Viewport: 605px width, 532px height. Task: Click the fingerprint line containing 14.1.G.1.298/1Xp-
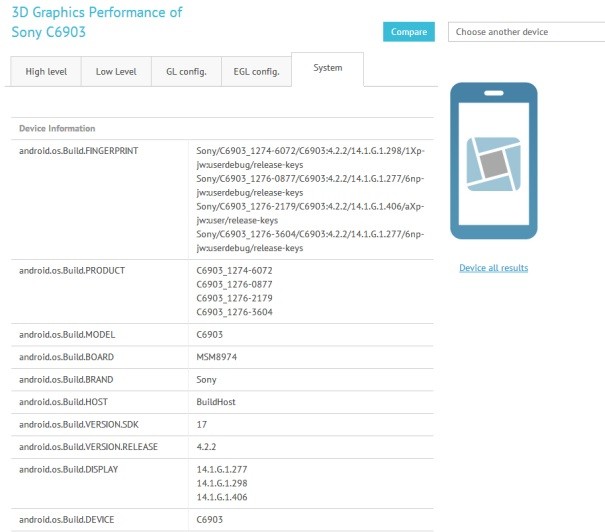tap(310, 151)
